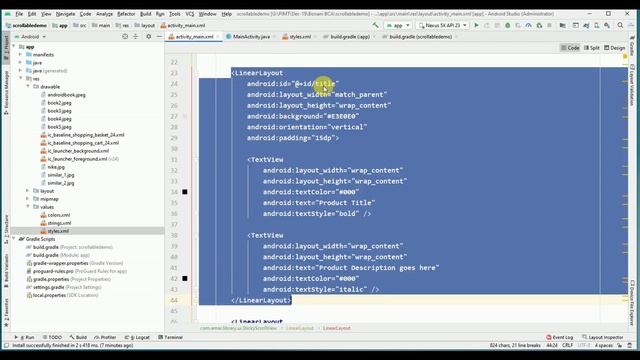Click the Search Everywhere magnifier icon
The height and width of the screenshot is (360, 640).
tap(620, 25)
